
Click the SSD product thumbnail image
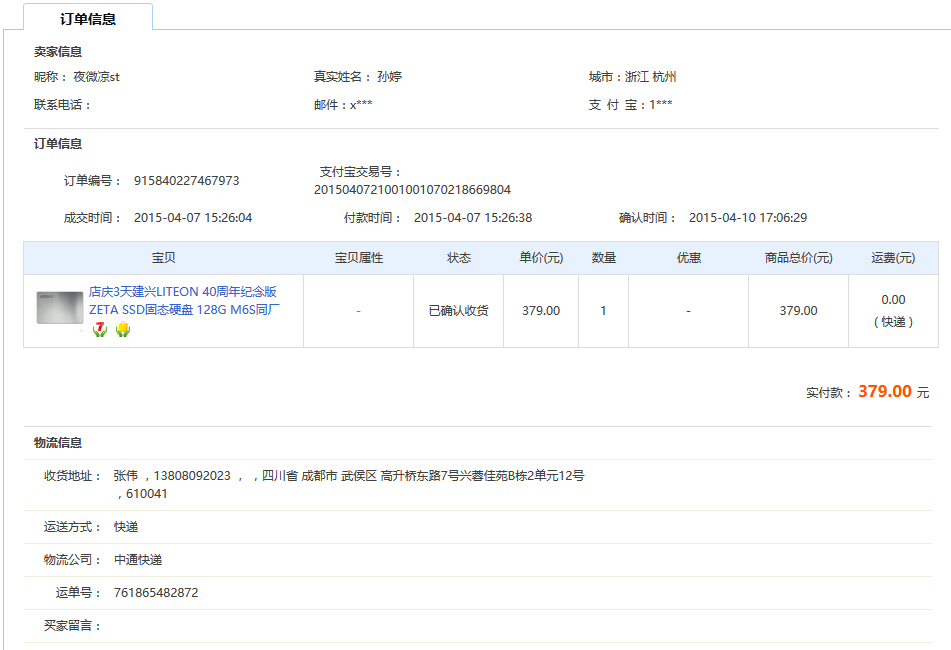[59, 308]
